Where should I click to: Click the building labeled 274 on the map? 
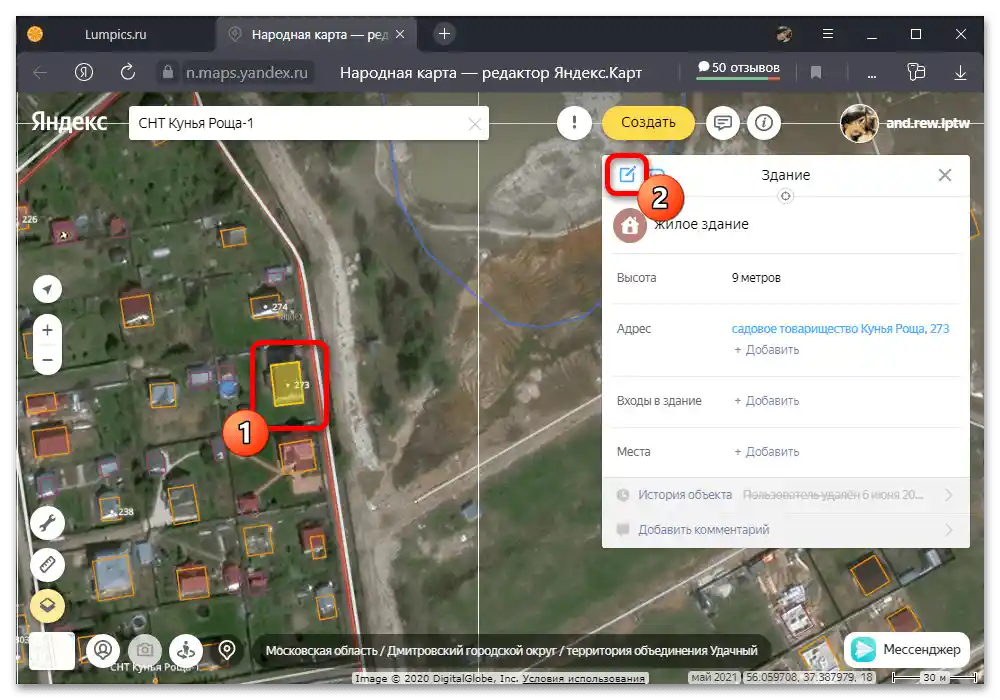265,307
